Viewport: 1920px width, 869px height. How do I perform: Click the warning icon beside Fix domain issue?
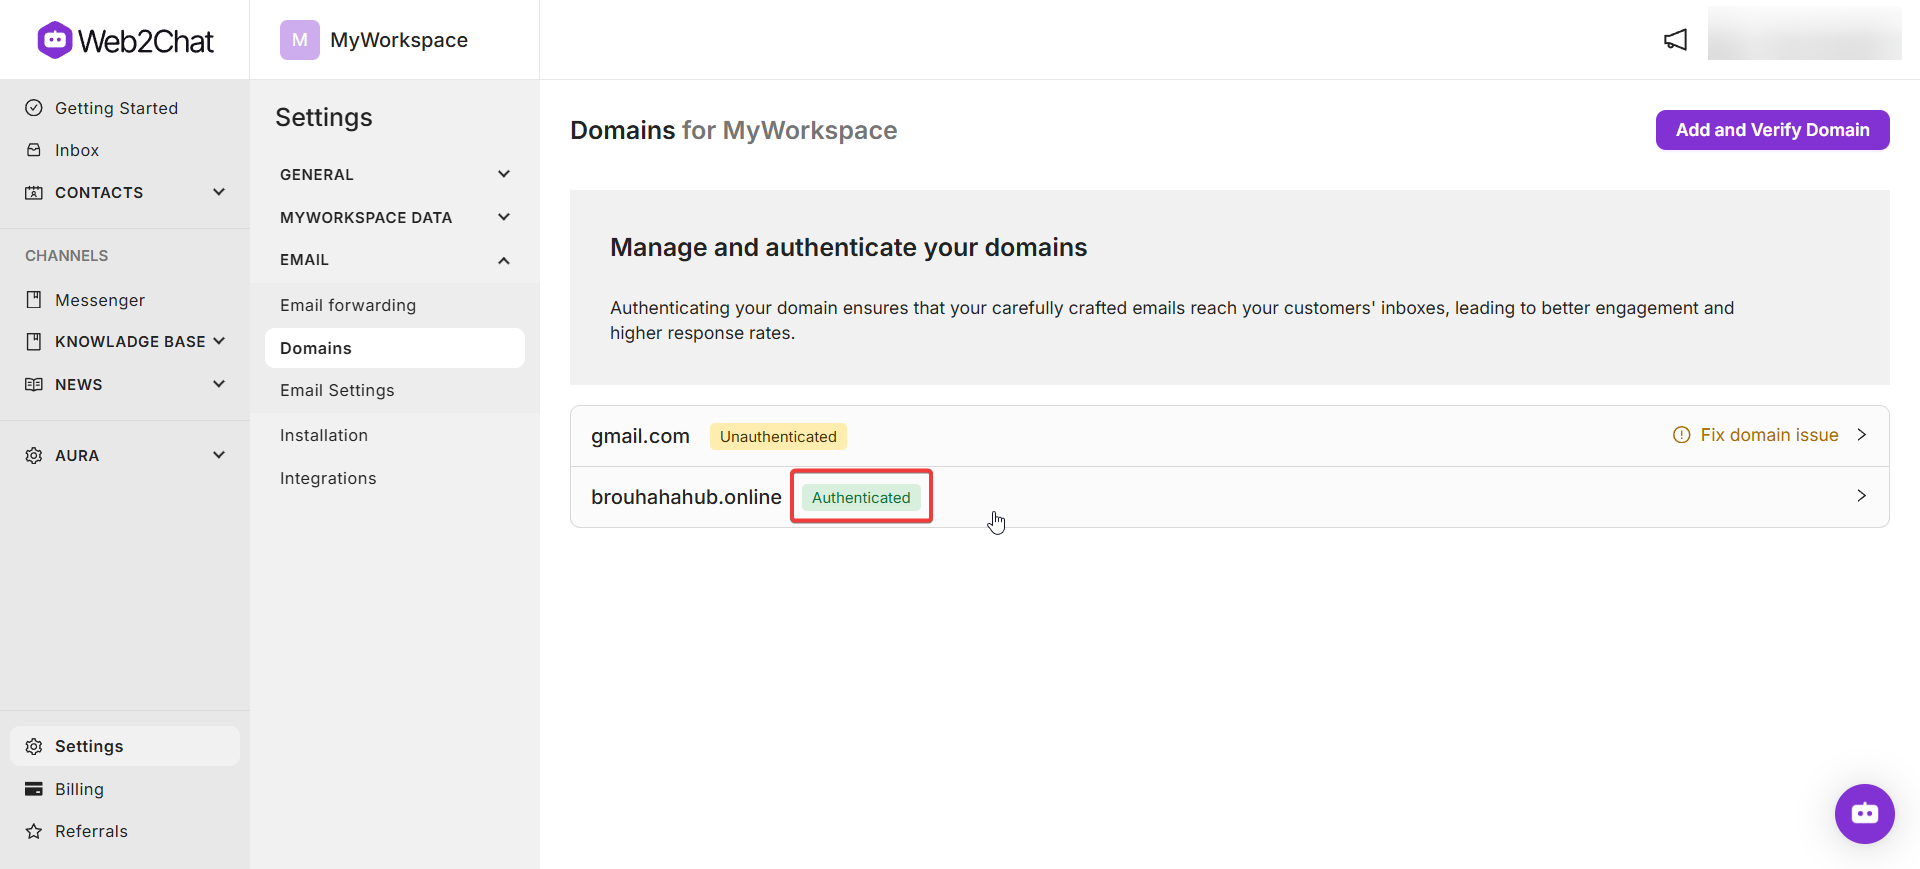(x=1682, y=435)
